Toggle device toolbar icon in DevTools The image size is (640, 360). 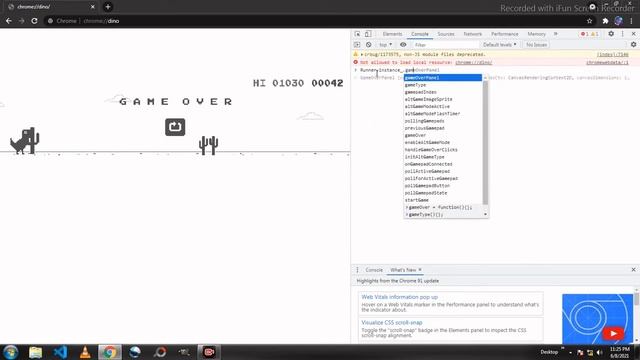(368, 34)
